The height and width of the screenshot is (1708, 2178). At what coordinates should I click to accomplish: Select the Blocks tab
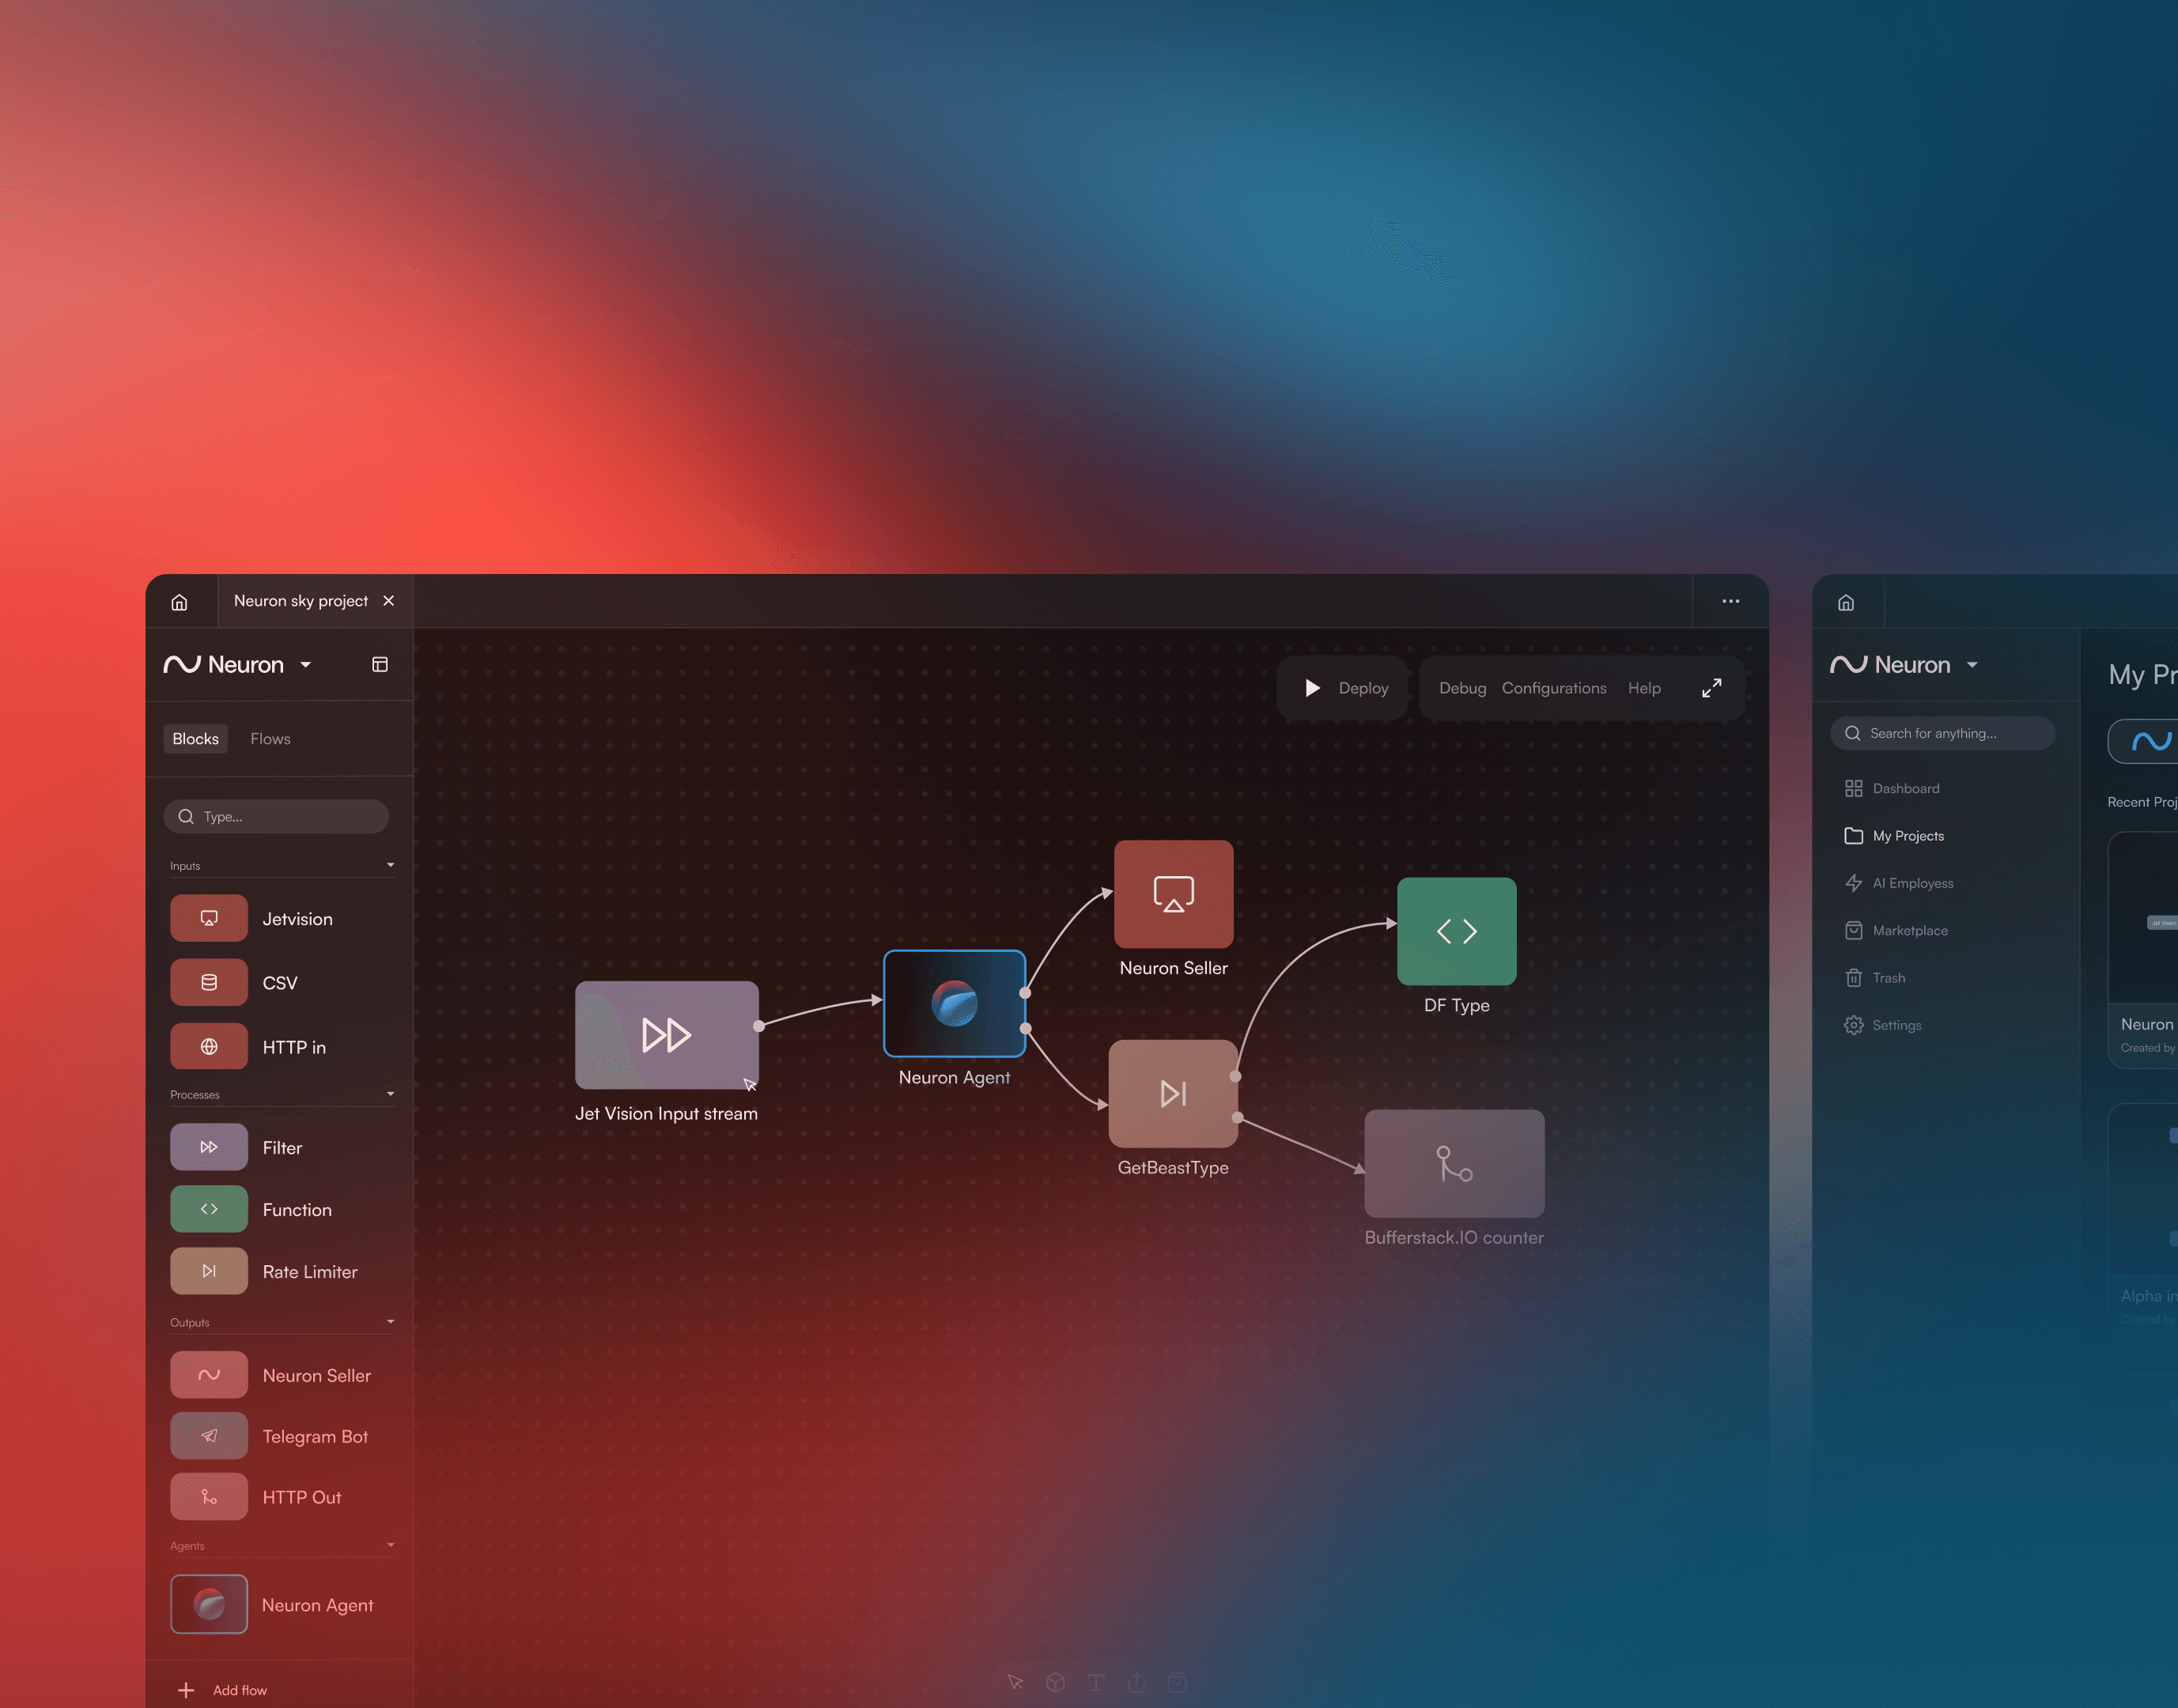[x=195, y=739]
